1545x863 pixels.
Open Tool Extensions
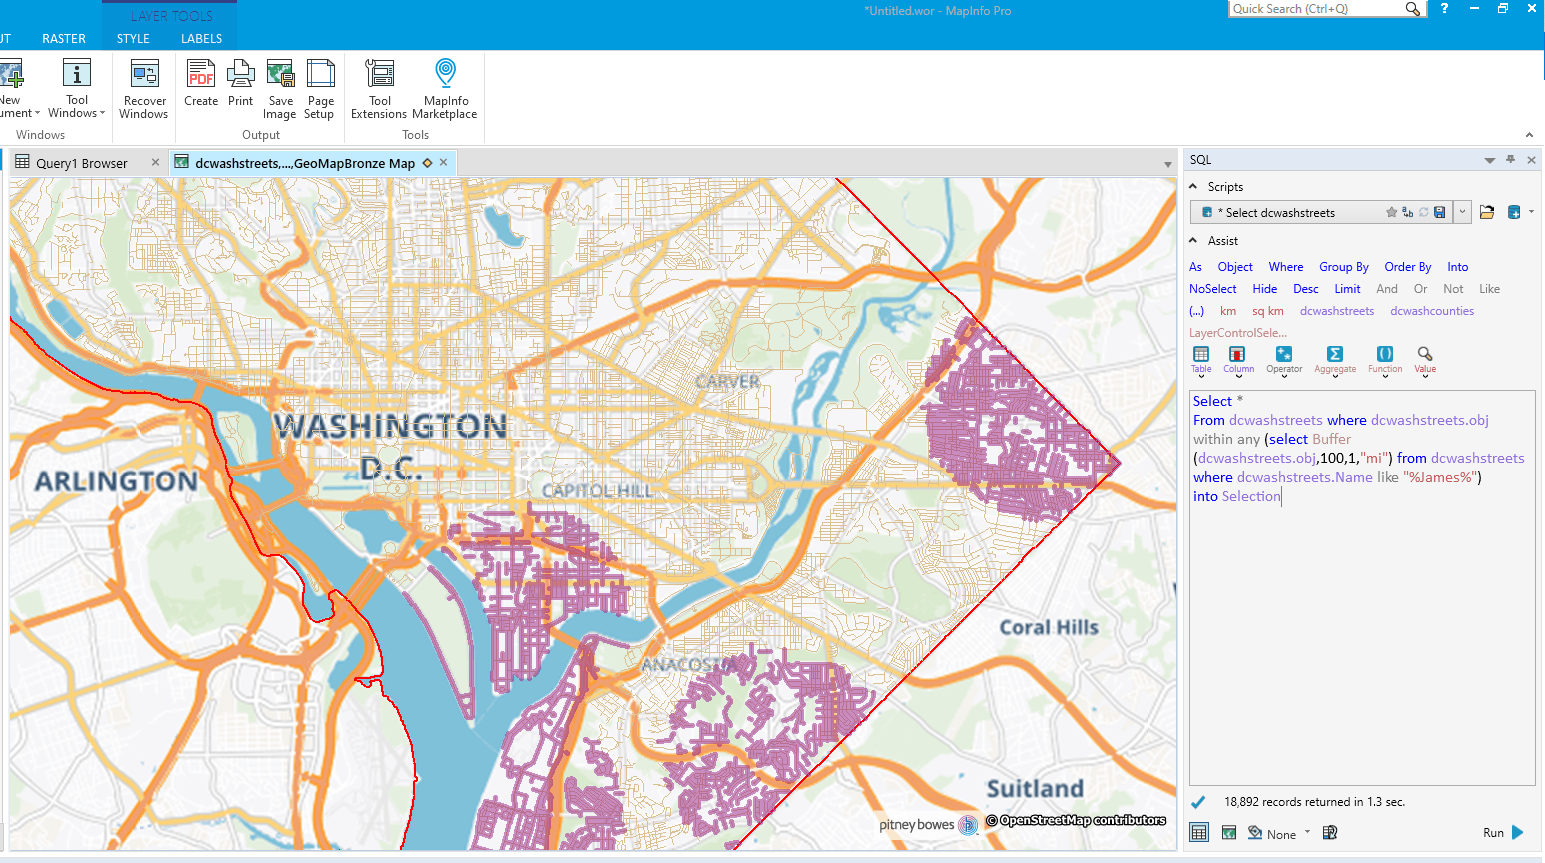click(379, 88)
